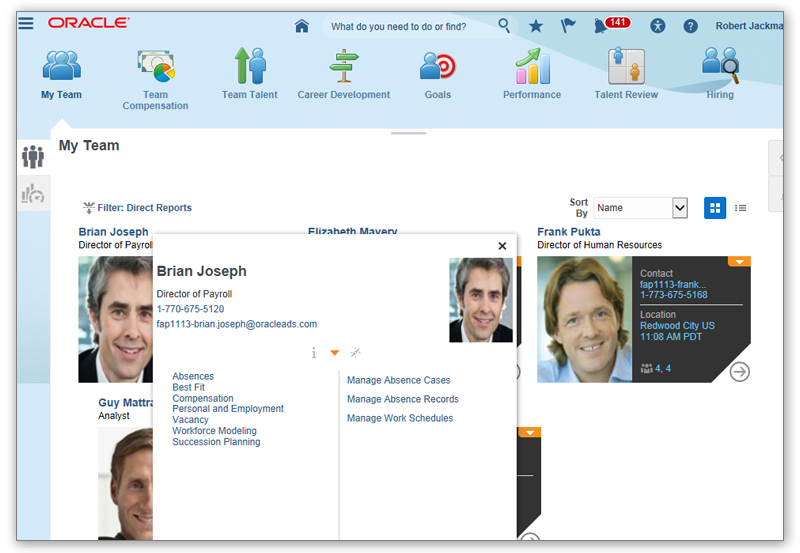Open Brian Joseph name link on card
This screenshot has width=800, height=553.
click(113, 232)
